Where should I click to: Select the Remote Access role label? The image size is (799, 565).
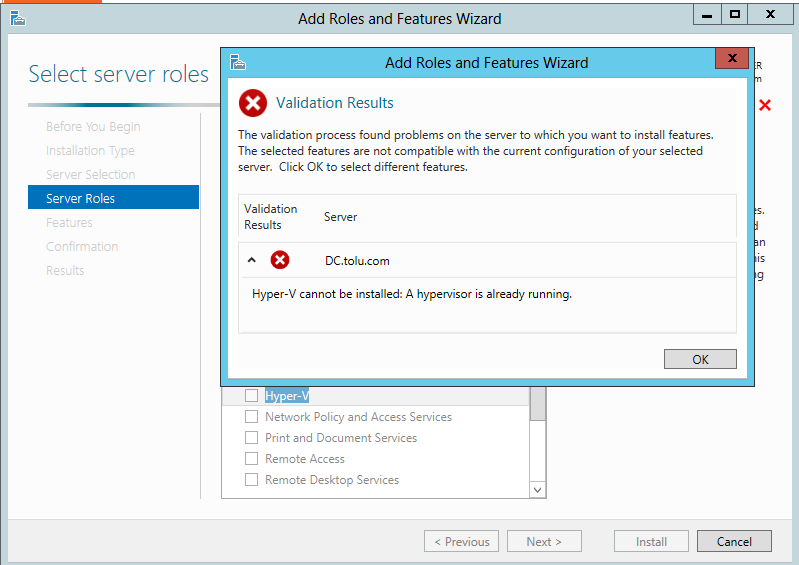click(x=305, y=459)
